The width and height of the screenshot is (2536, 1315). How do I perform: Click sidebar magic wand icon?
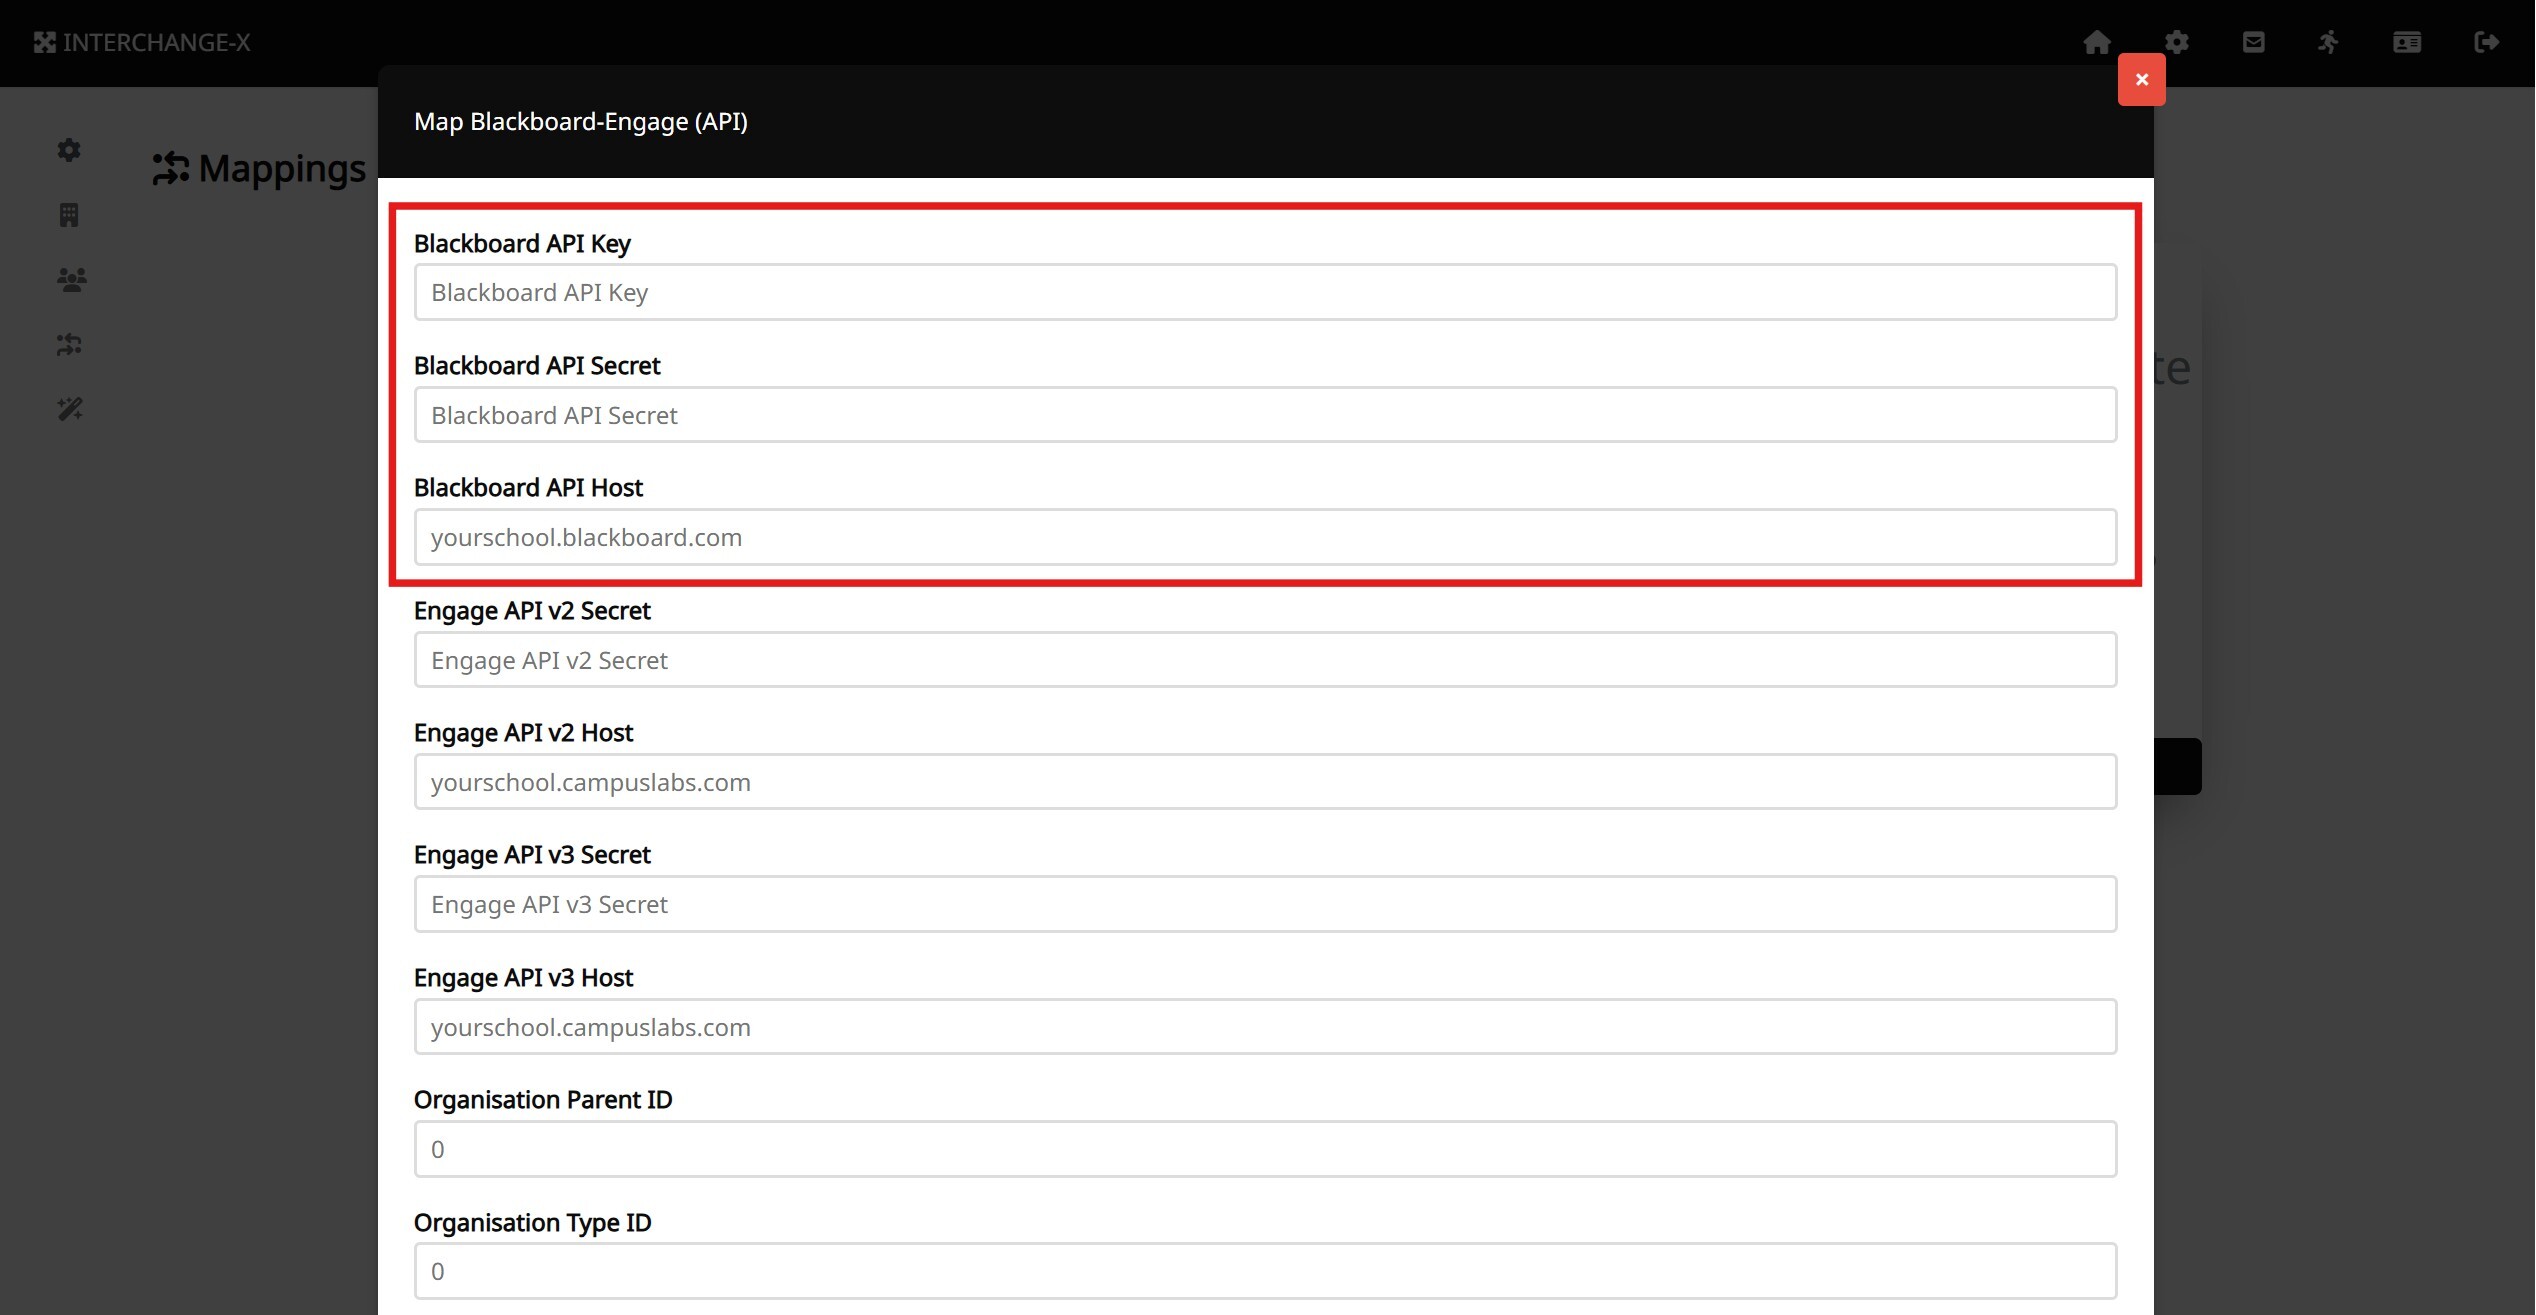(x=70, y=409)
